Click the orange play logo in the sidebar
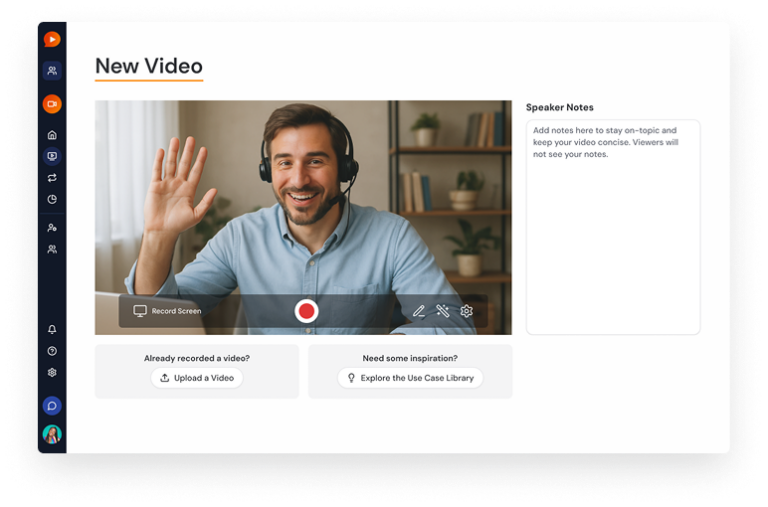Screen dimensions: 768x507 coord(52,39)
